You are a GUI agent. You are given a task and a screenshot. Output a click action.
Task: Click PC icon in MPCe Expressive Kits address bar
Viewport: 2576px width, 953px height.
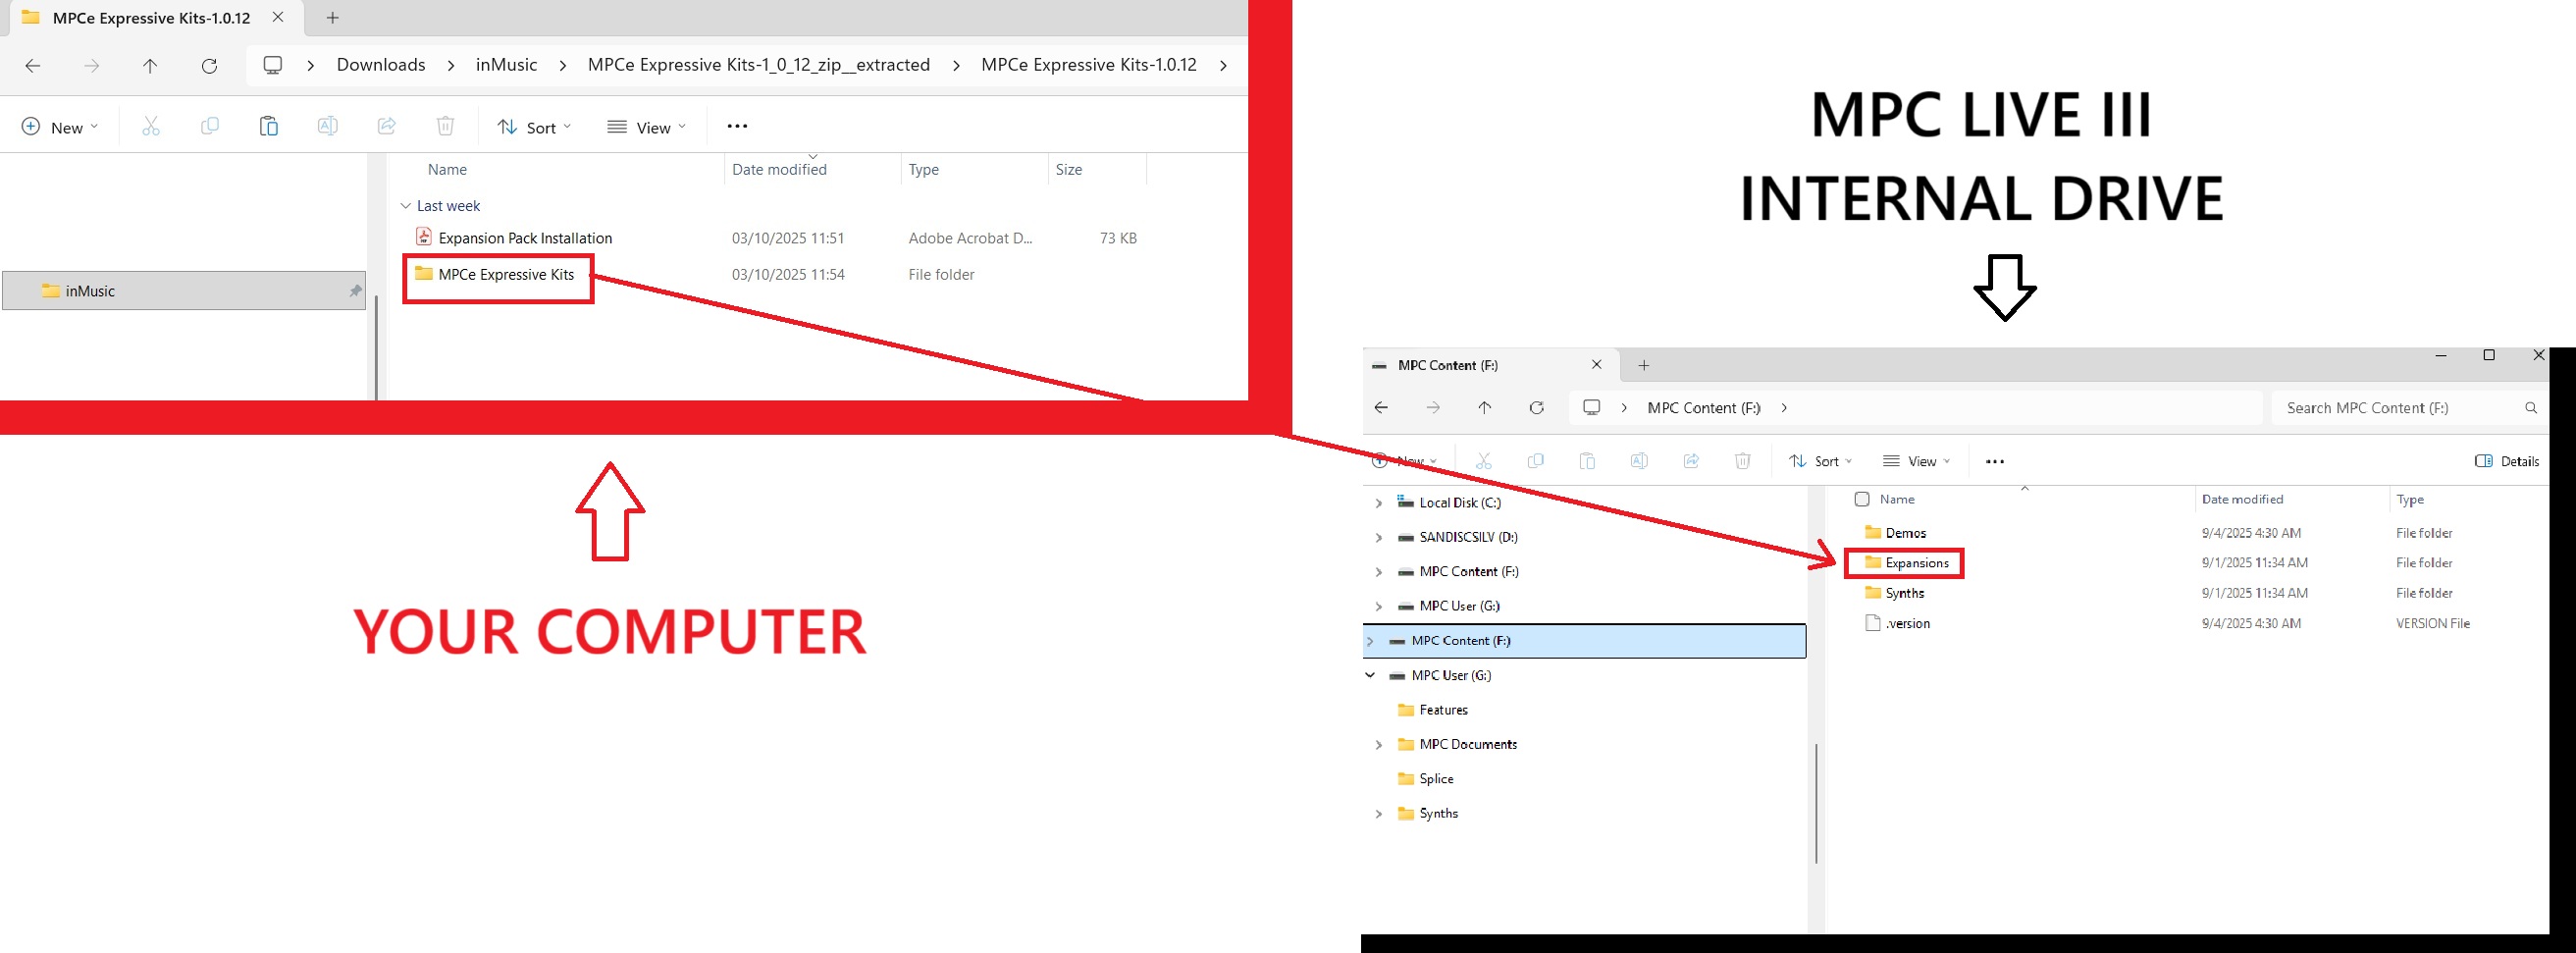tap(272, 65)
